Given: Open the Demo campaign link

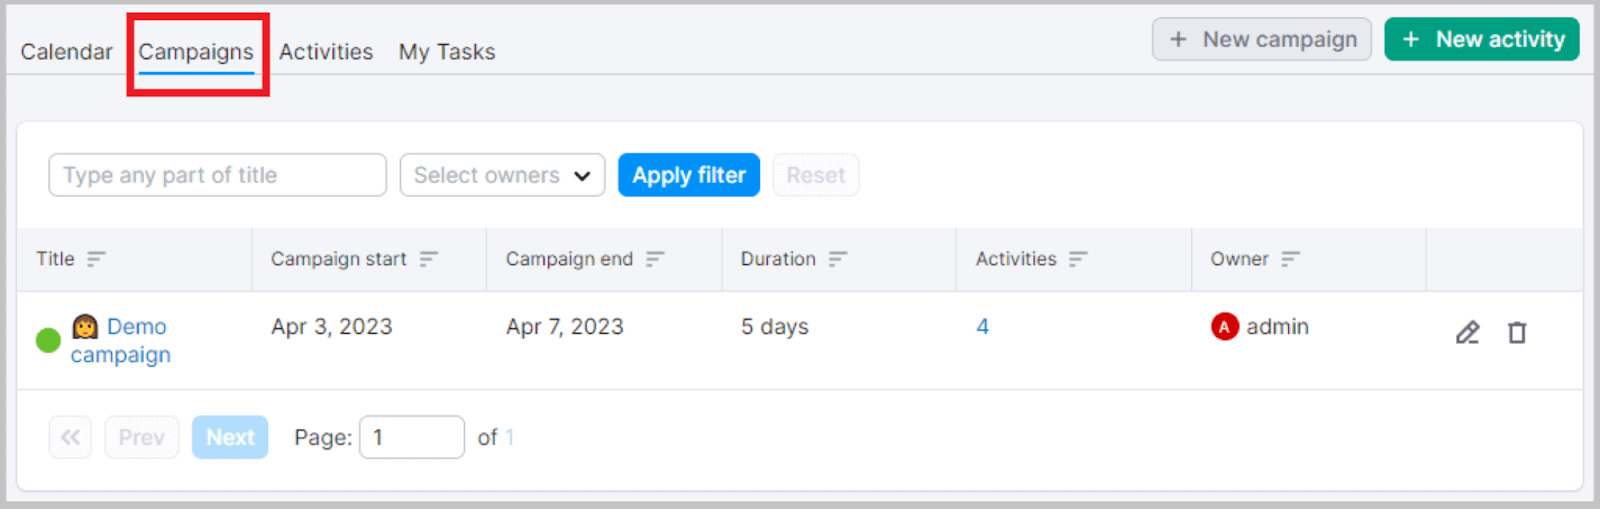Looking at the screenshot, I should pos(120,341).
